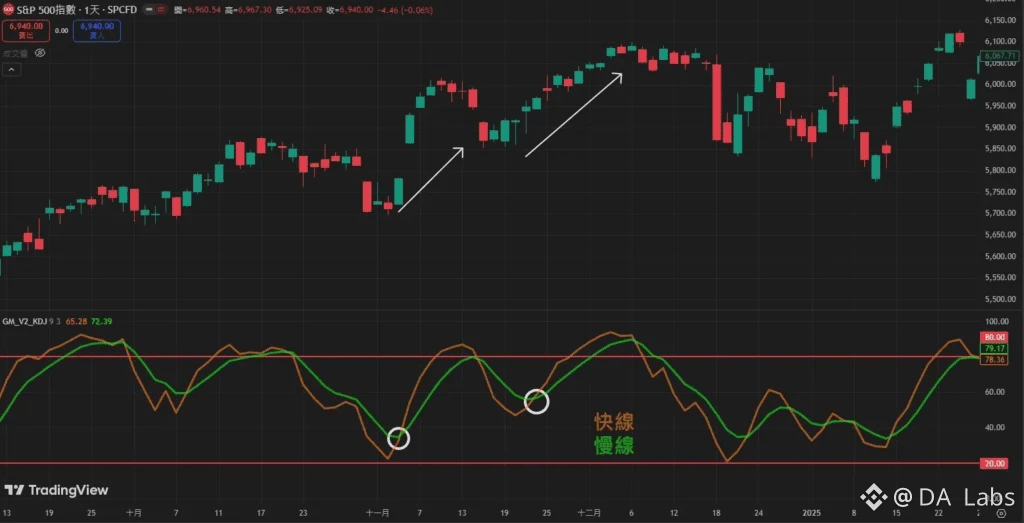Click the 60.00 indicator scale label
The width and height of the screenshot is (1024, 523).
pos(995,392)
